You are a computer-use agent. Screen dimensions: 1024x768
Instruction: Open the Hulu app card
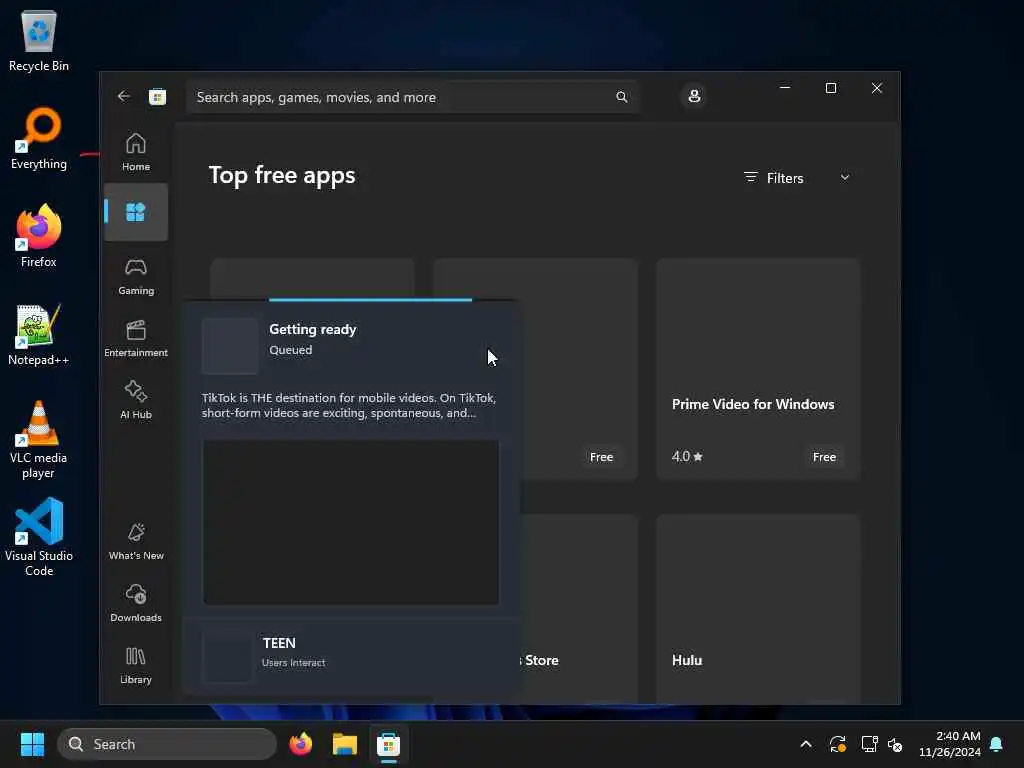[x=758, y=609]
